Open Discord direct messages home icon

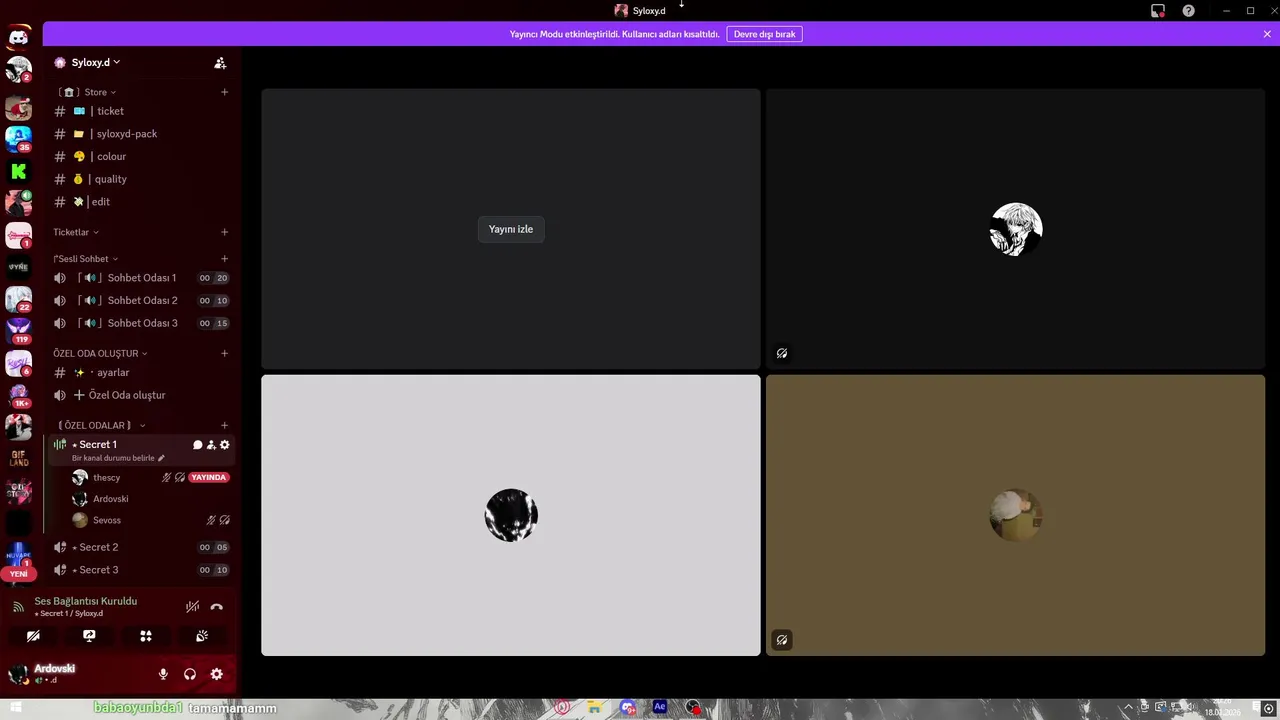click(x=18, y=38)
